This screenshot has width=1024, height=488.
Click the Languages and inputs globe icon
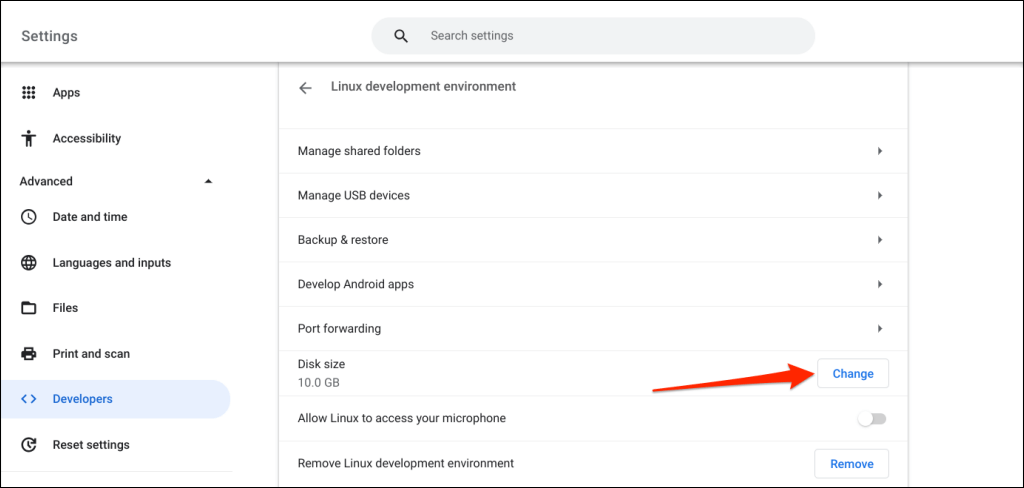[x=29, y=263]
